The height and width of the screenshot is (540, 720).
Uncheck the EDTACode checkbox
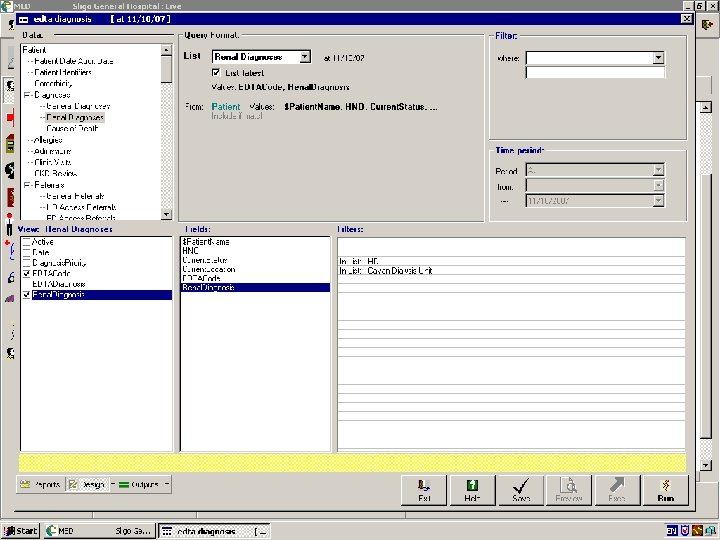click(27, 274)
